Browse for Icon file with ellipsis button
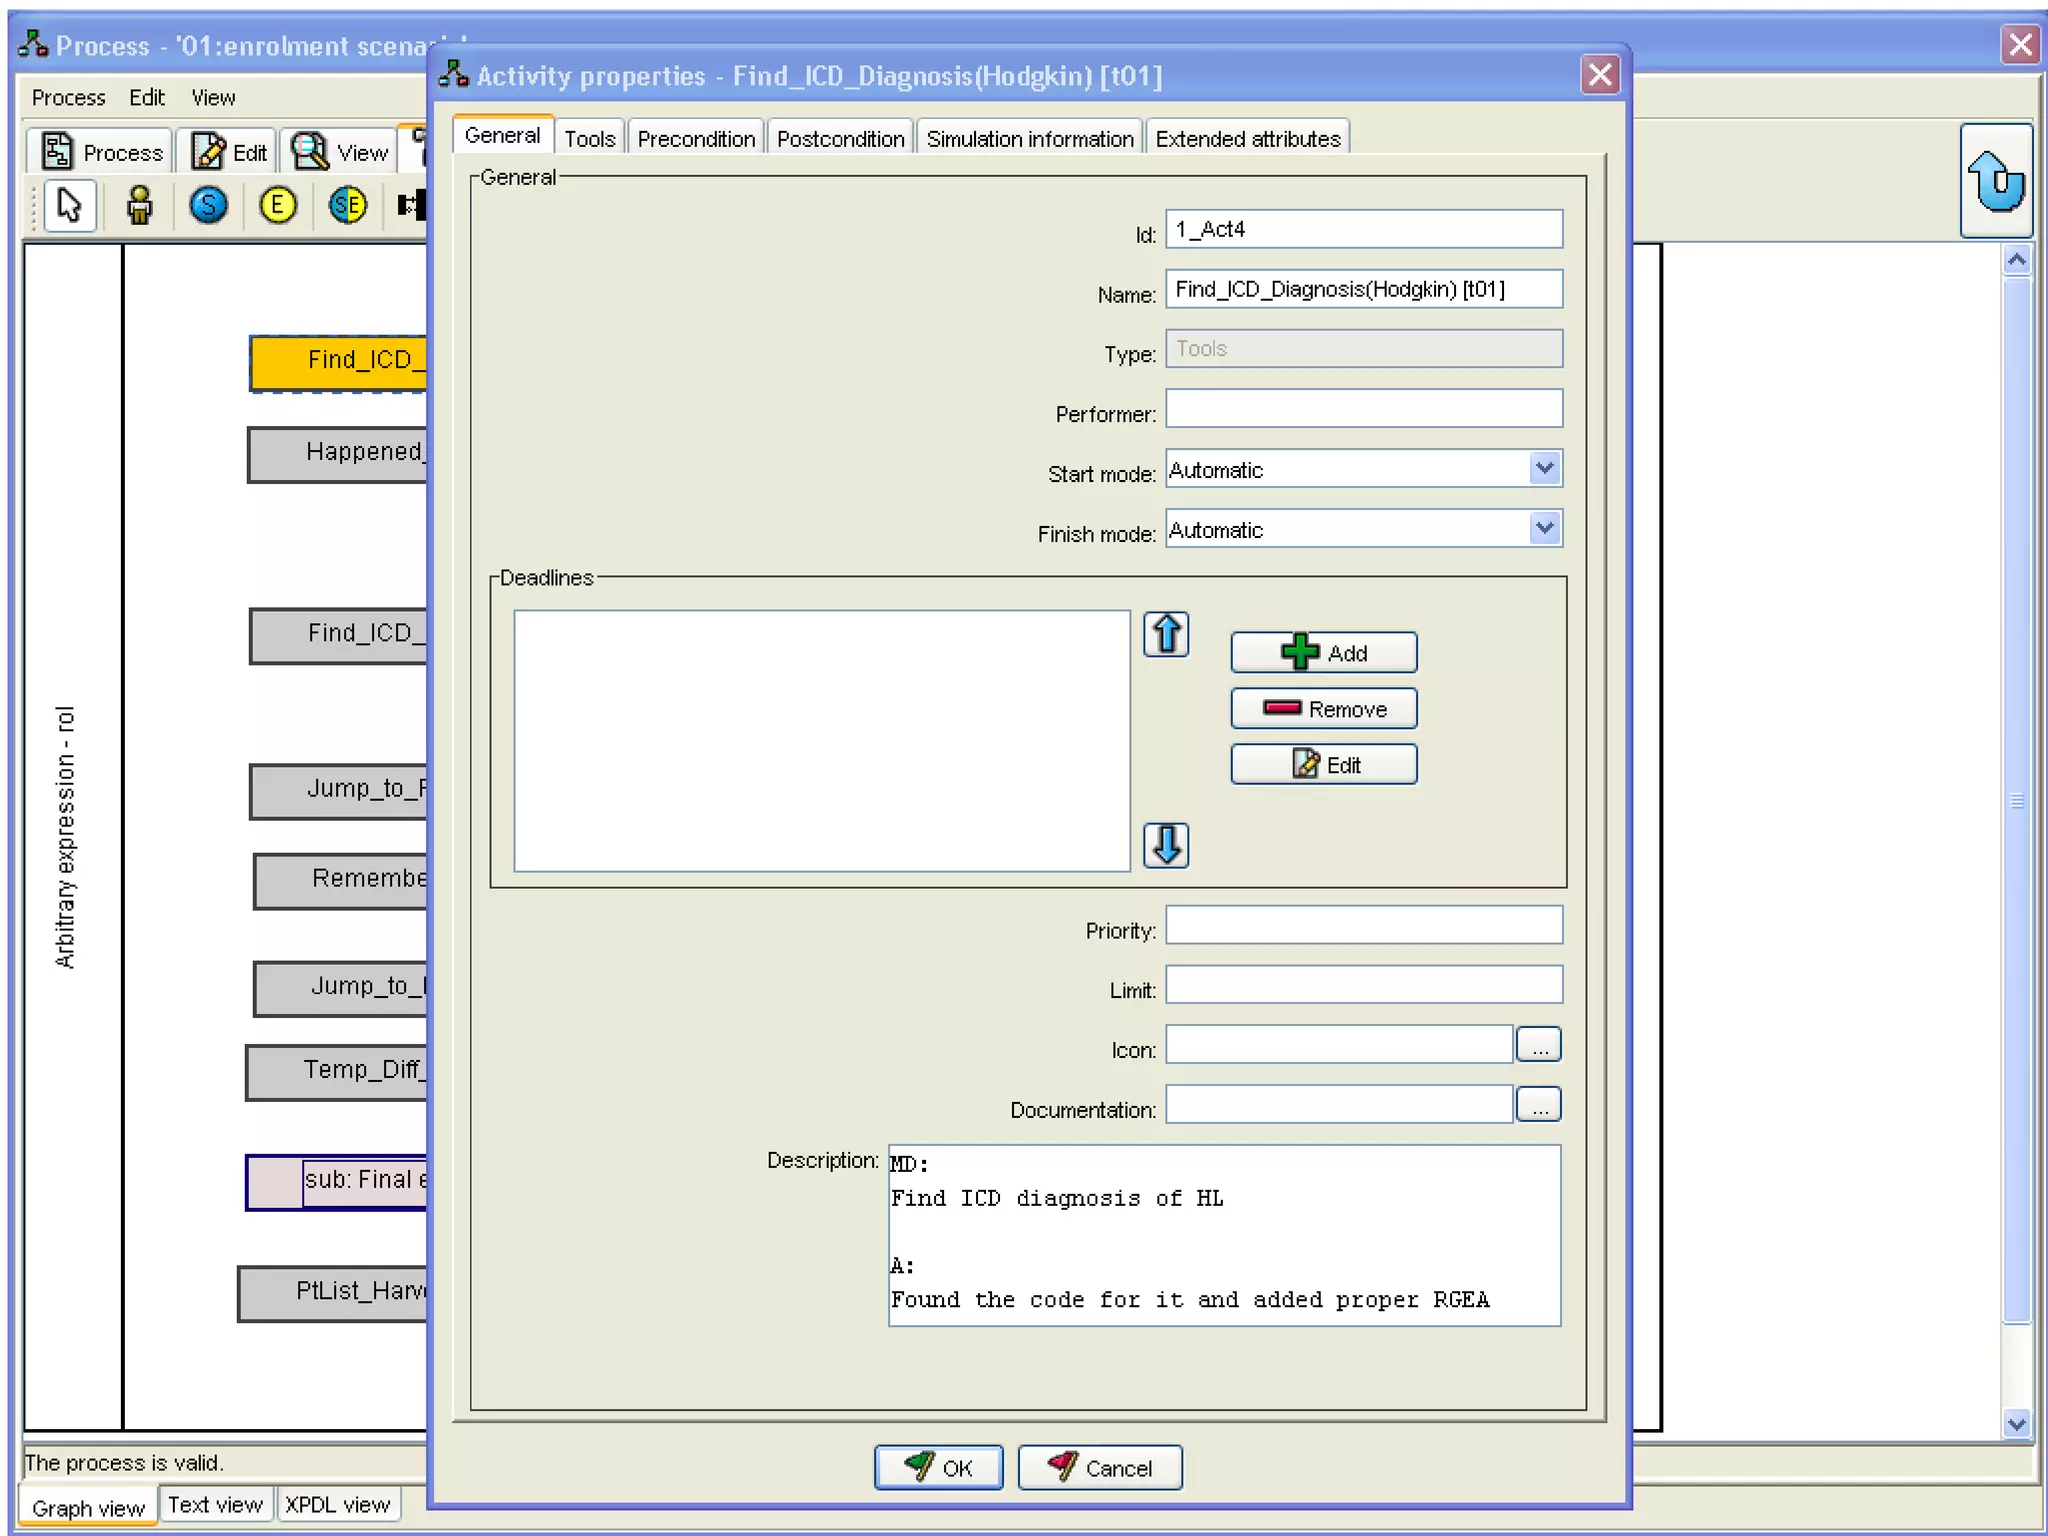 click(1538, 1046)
